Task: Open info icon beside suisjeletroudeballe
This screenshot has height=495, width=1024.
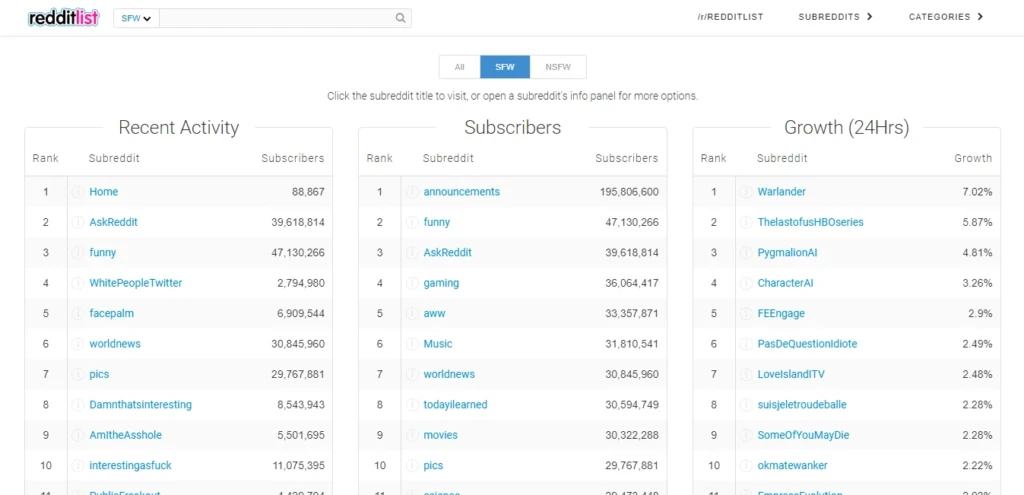Action: point(746,405)
